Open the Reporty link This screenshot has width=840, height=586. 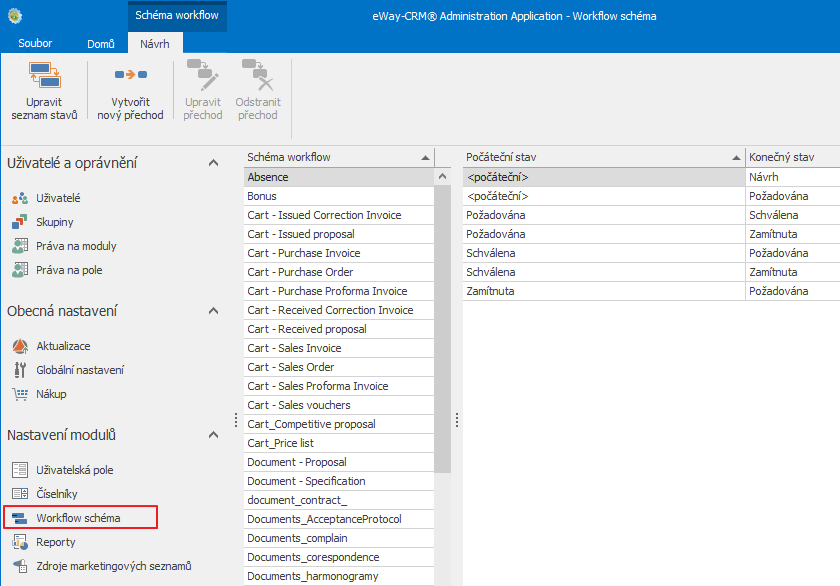[56, 542]
